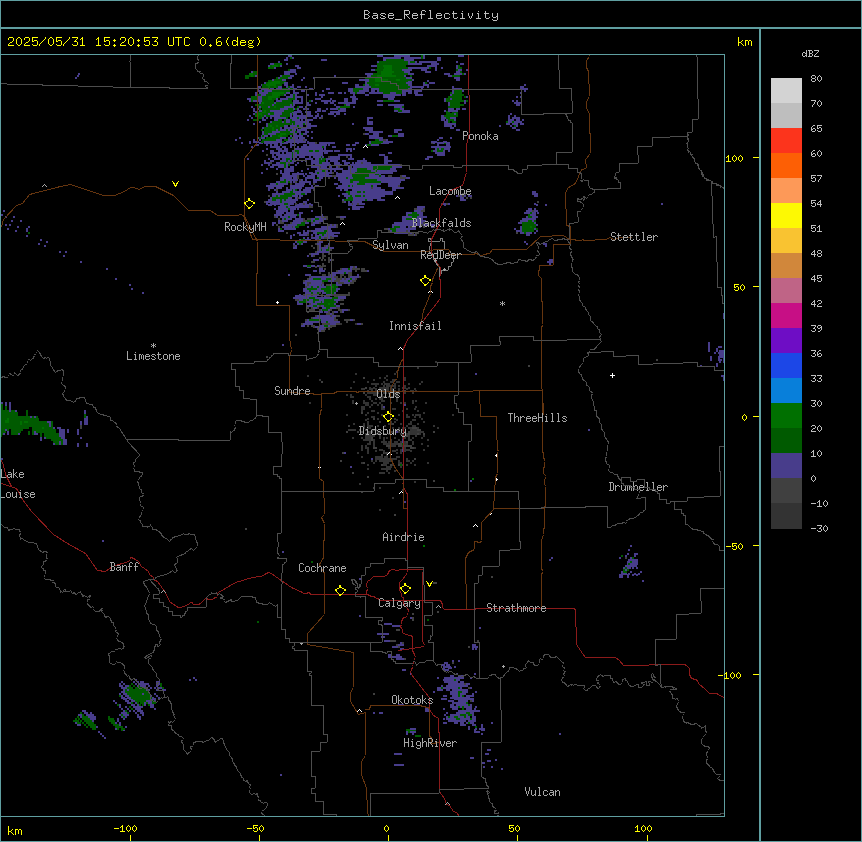Click the yellow V marker northeast of Calgary
This screenshot has width=862, height=842.
click(x=429, y=584)
